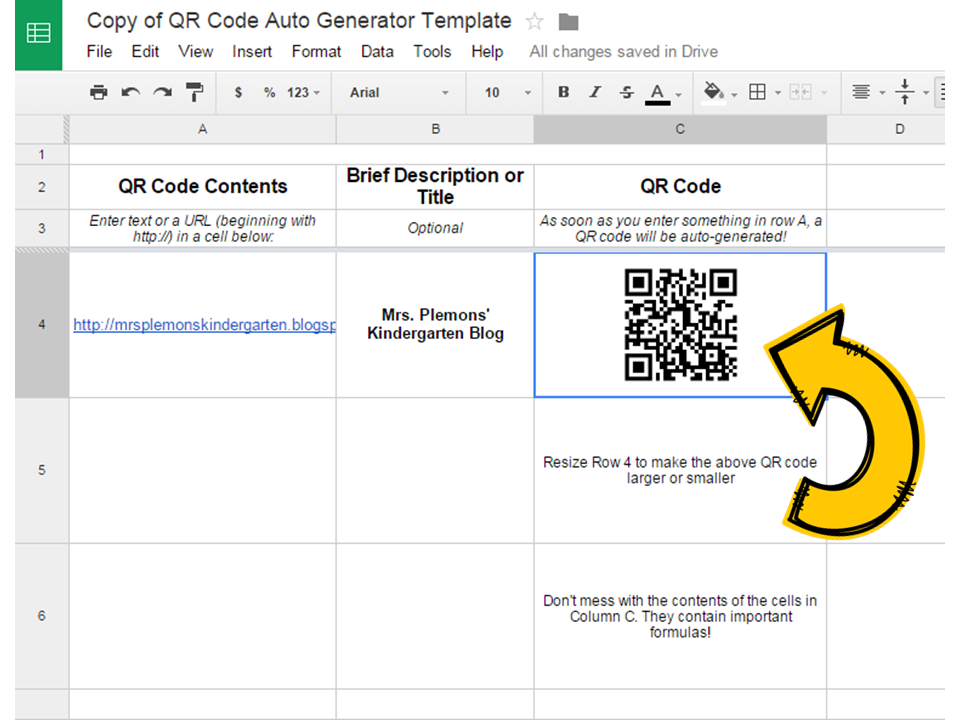Toggle bold formatting
The width and height of the screenshot is (960, 720).
point(563,92)
